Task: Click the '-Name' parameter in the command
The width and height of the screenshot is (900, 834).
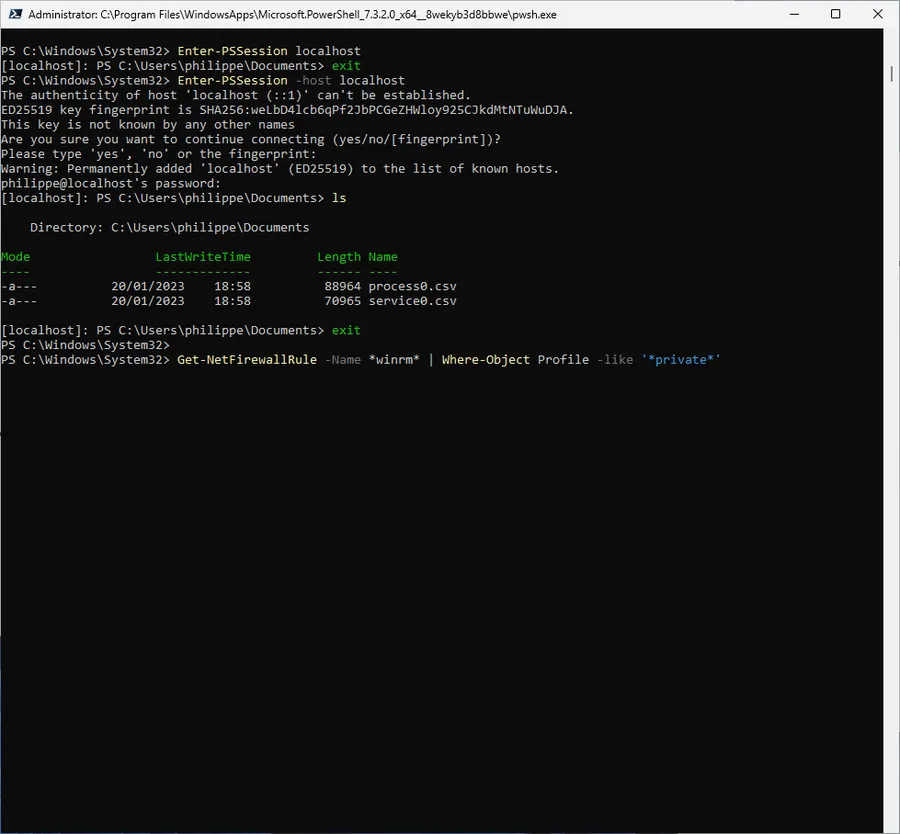Action: click(343, 360)
